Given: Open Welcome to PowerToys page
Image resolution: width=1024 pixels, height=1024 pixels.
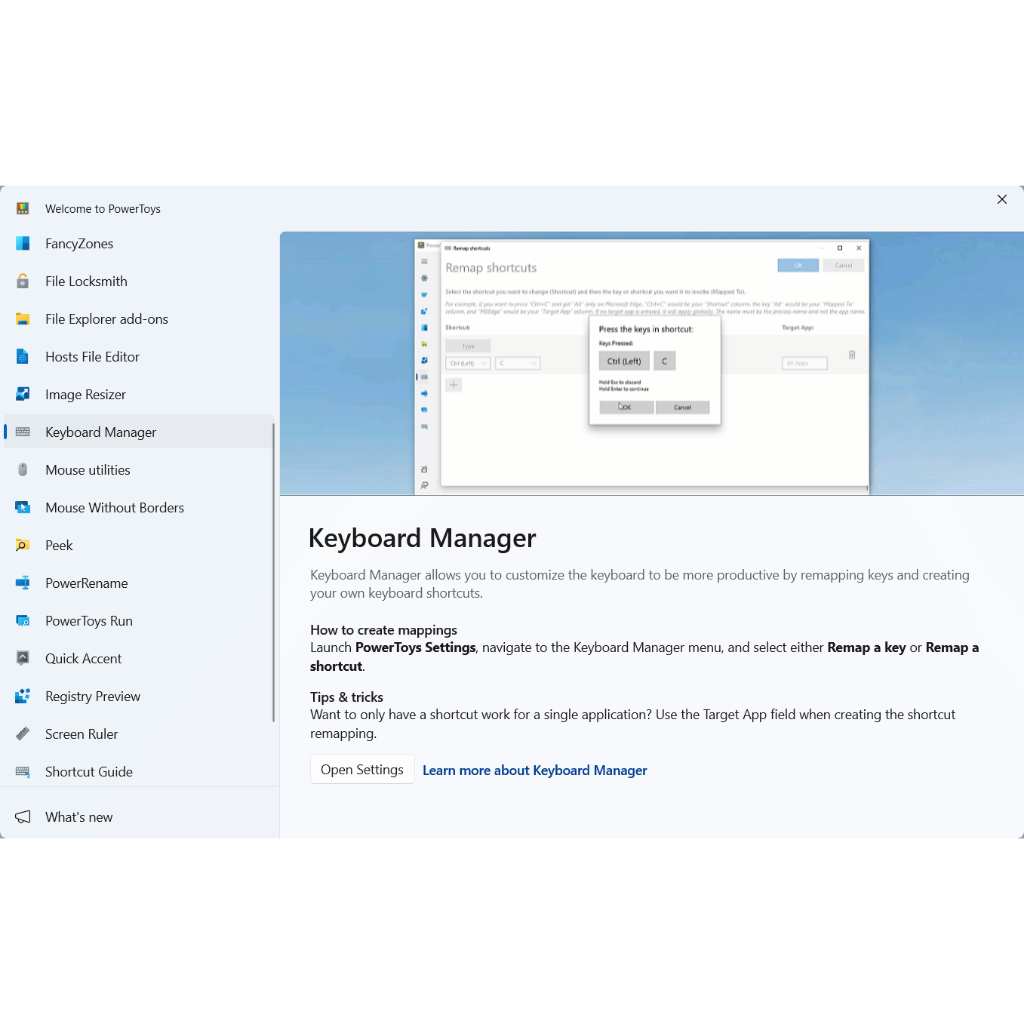Looking at the screenshot, I should (102, 209).
